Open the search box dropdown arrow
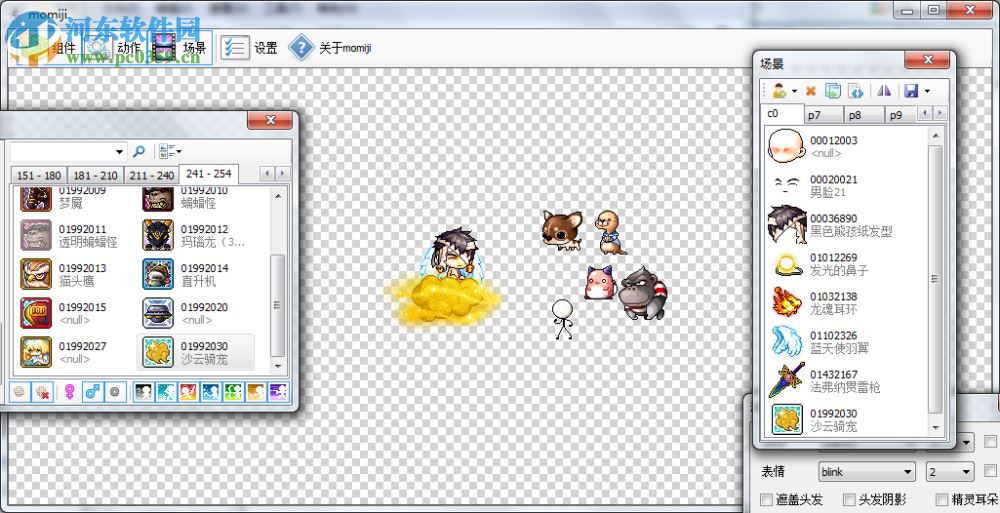The width and height of the screenshot is (1000, 513). (x=119, y=152)
